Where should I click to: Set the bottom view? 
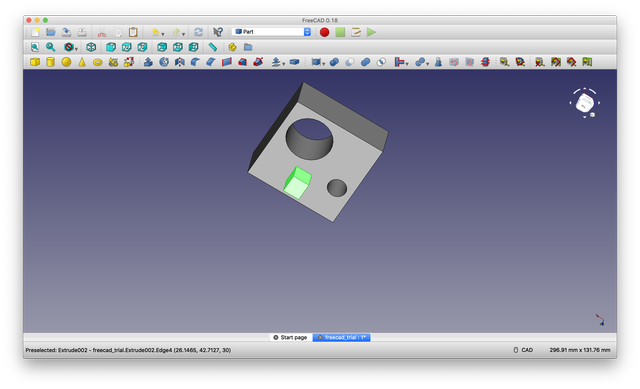[x=178, y=47]
